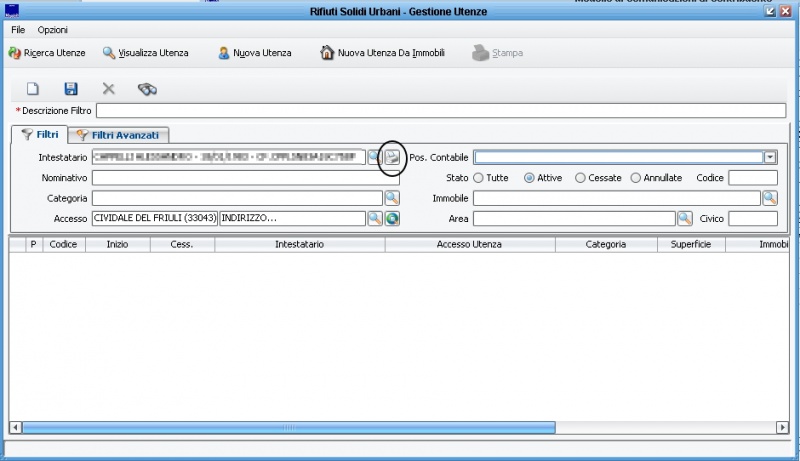Image resolution: width=800 pixels, height=461 pixels.
Task: Open Area lookup magnifier icon
Action: [x=685, y=218]
